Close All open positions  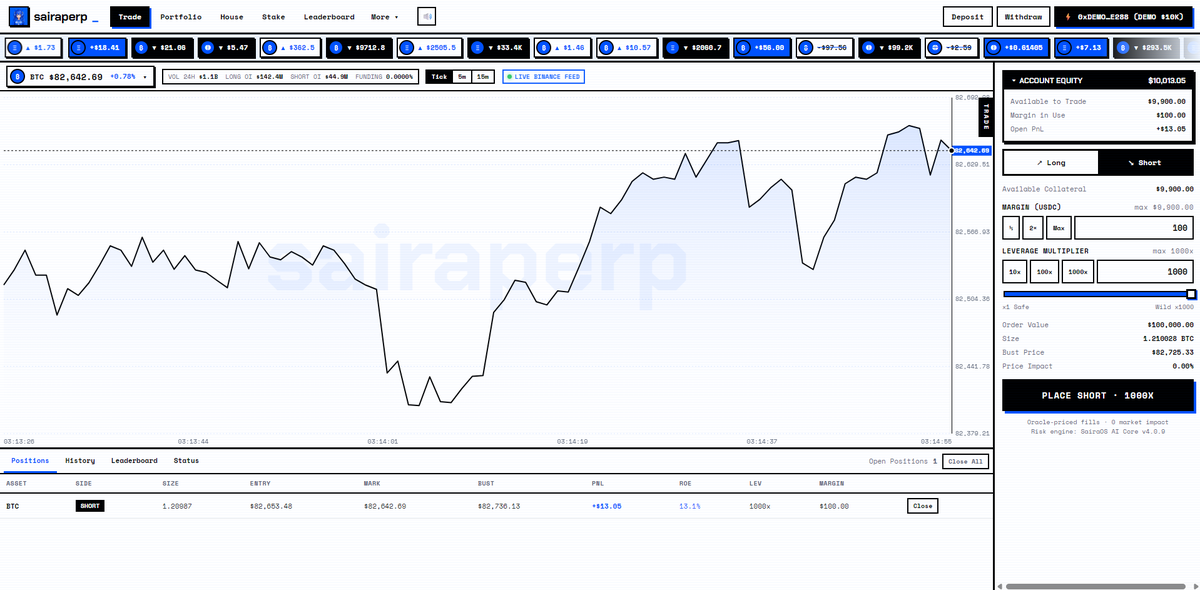(x=965, y=461)
